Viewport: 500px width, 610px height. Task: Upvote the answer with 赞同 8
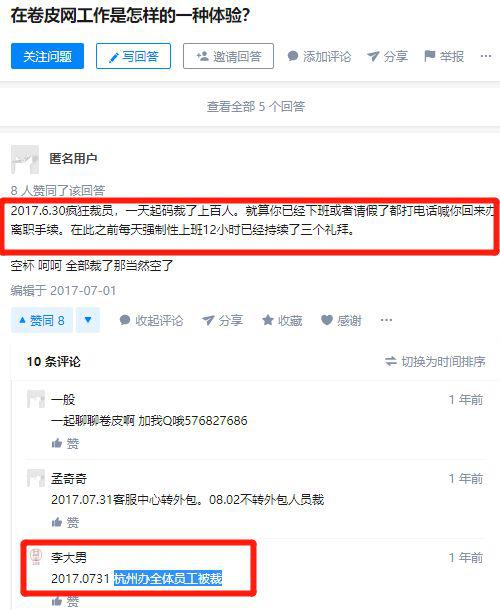[42, 320]
